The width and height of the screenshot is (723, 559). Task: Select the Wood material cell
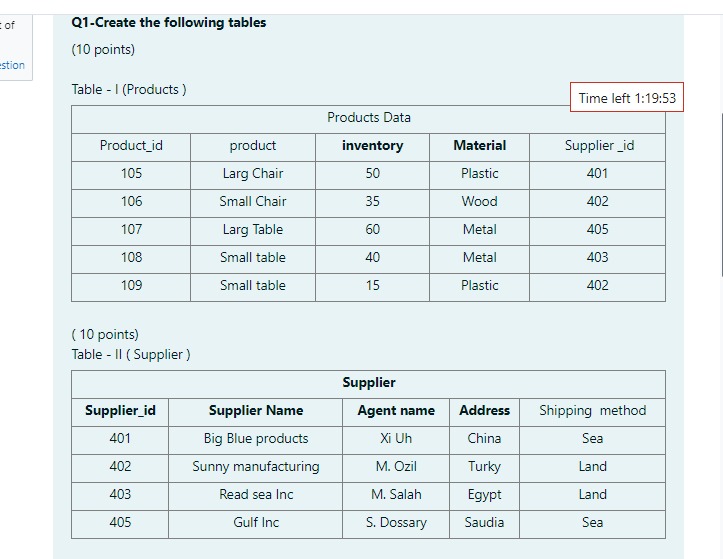click(479, 202)
